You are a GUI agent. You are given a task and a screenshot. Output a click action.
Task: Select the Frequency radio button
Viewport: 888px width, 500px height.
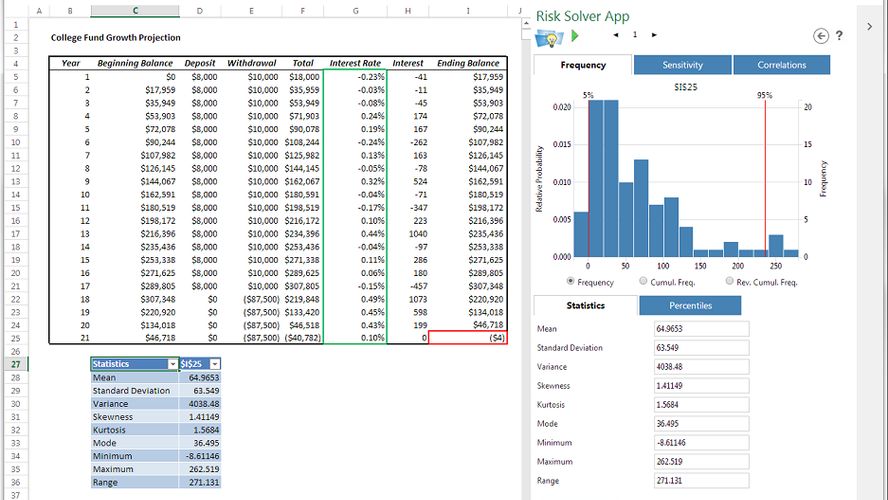tap(571, 282)
